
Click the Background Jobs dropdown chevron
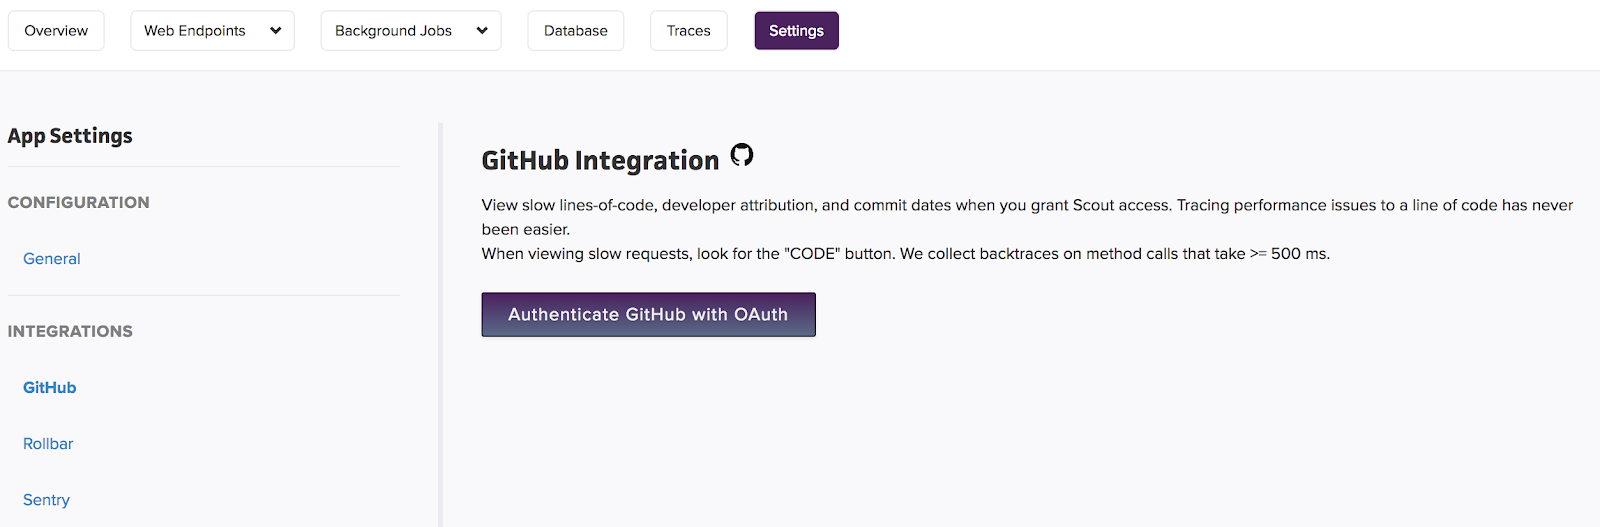point(482,31)
